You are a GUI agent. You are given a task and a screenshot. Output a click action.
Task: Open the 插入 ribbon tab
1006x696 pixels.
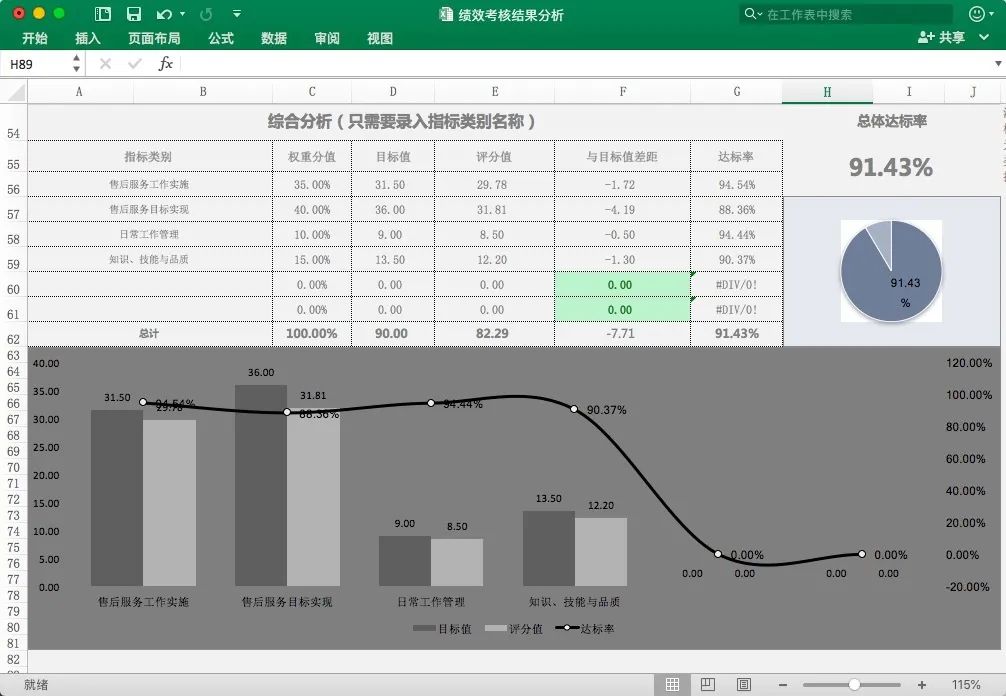tap(88, 38)
